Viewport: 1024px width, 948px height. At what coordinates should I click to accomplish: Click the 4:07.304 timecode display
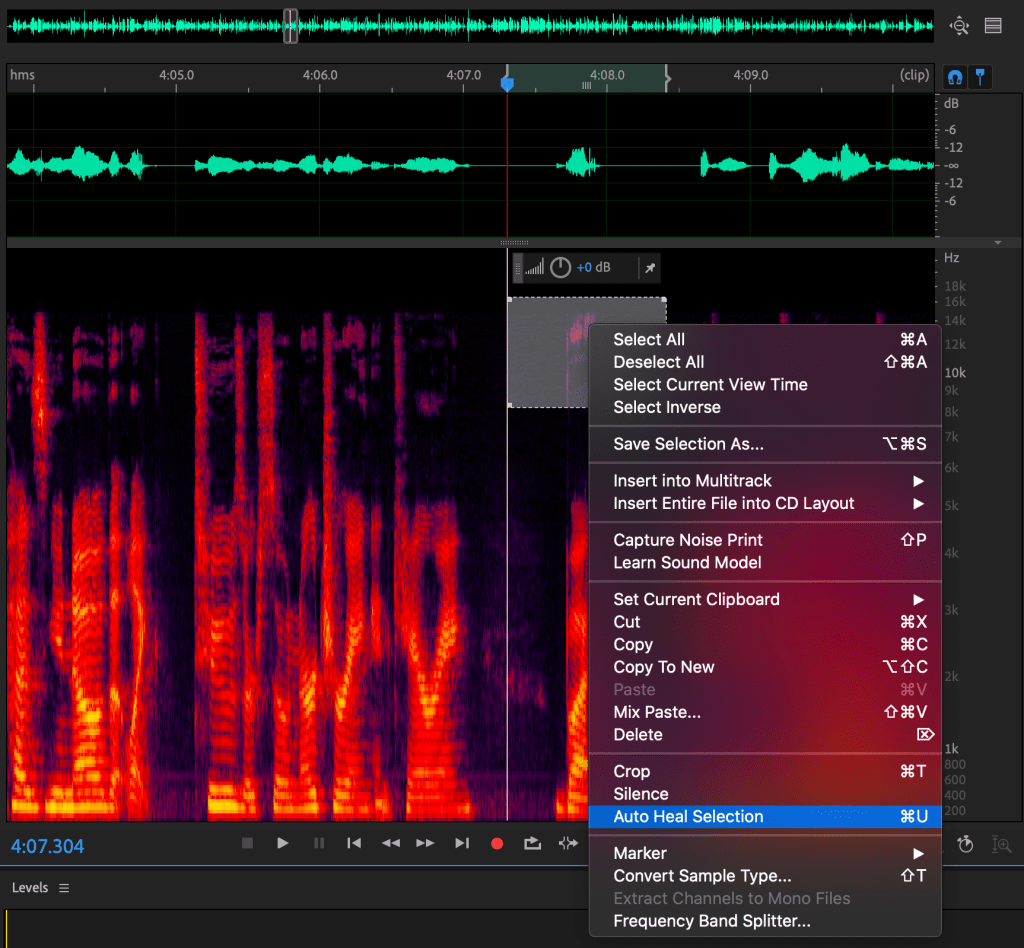[x=48, y=846]
